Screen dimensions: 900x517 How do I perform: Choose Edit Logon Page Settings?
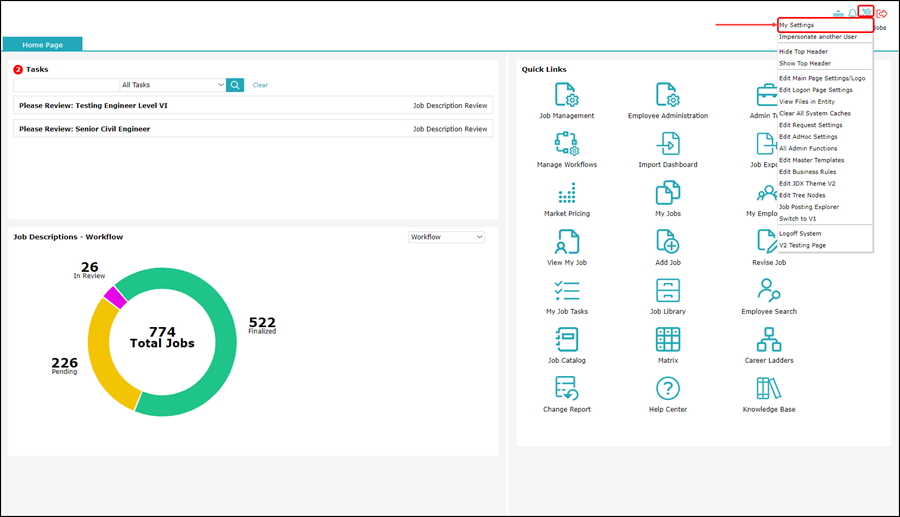816,90
